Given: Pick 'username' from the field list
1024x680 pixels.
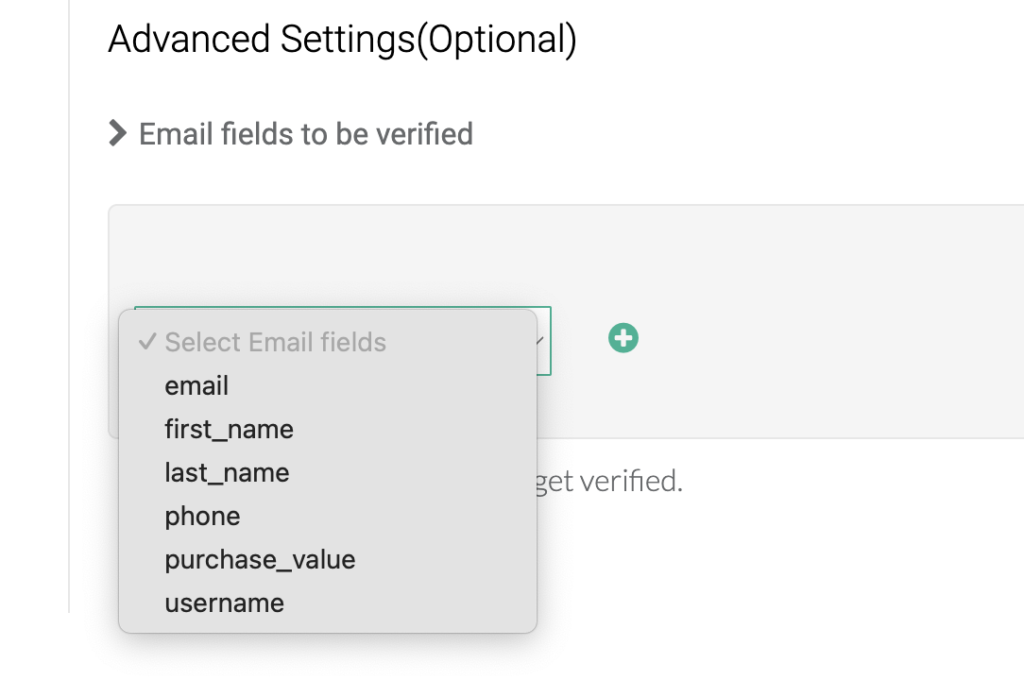Looking at the screenshot, I should [328, 603].
